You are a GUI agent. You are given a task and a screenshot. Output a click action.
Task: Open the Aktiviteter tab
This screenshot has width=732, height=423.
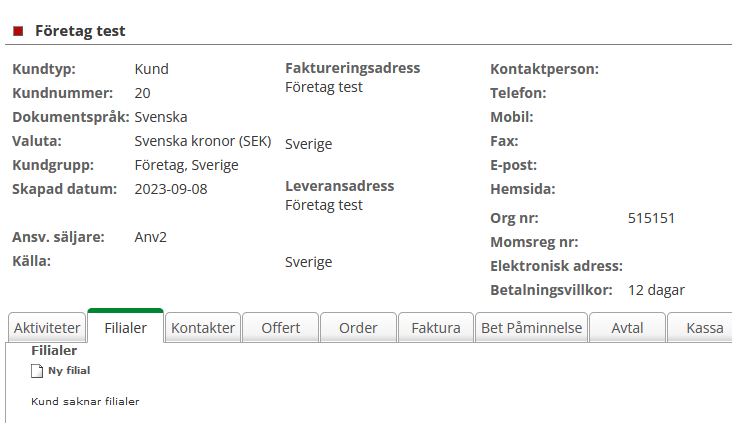47,328
